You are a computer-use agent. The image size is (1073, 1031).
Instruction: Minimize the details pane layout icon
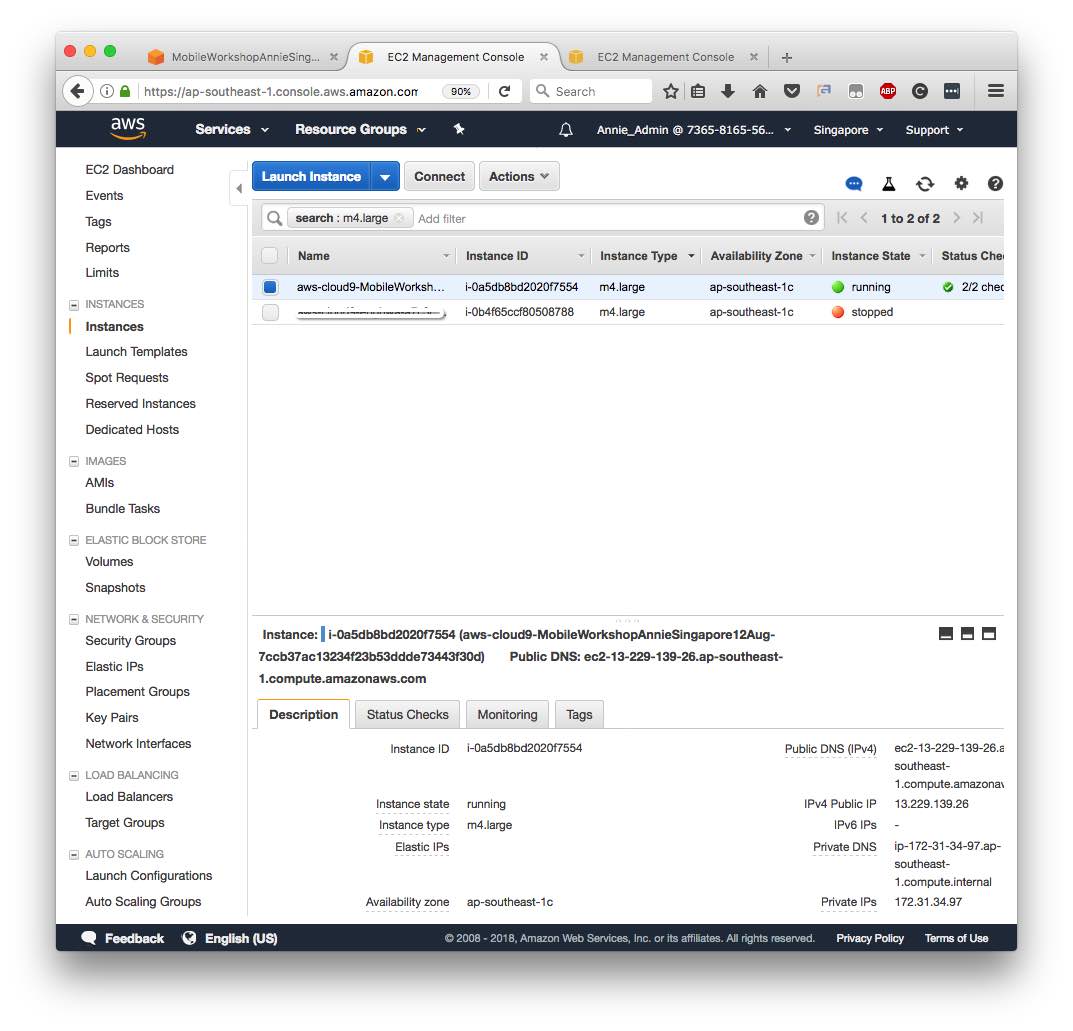coord(946,634)
